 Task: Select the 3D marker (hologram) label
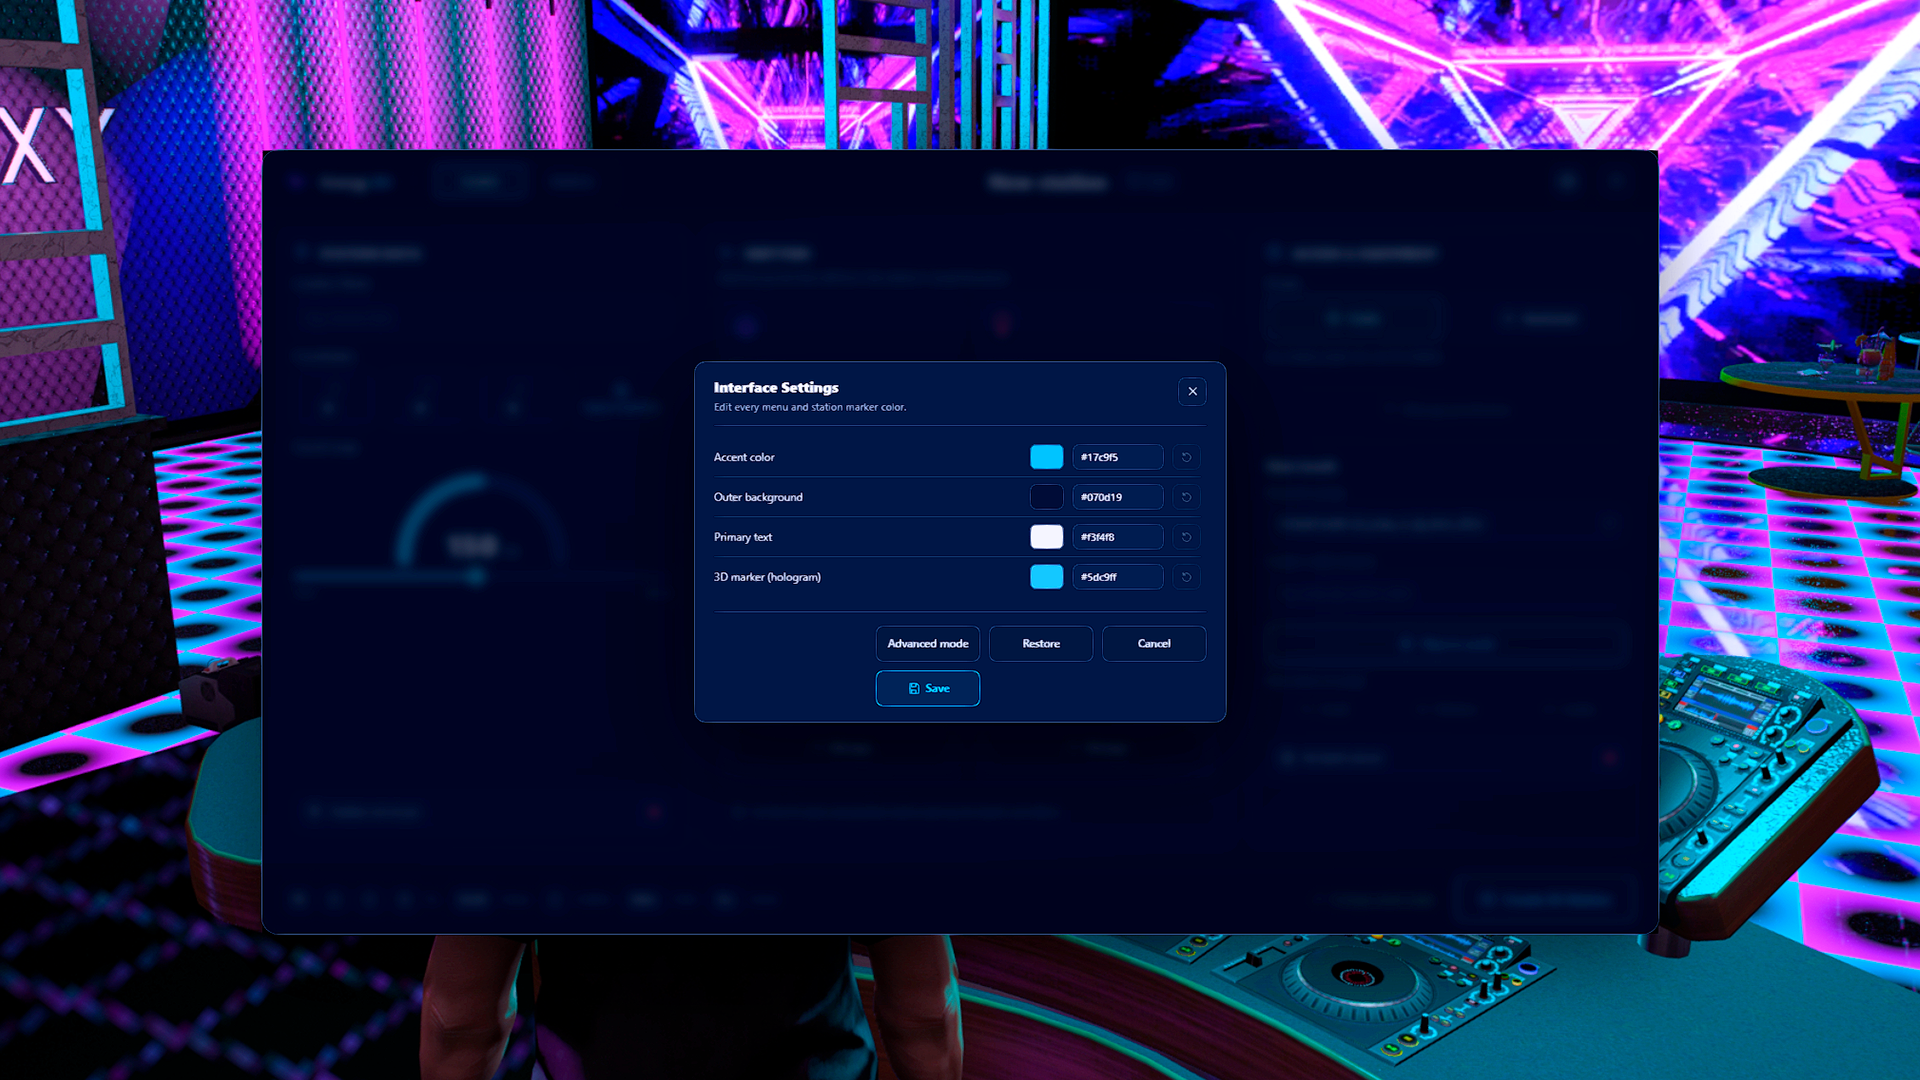tap(767, 577)
